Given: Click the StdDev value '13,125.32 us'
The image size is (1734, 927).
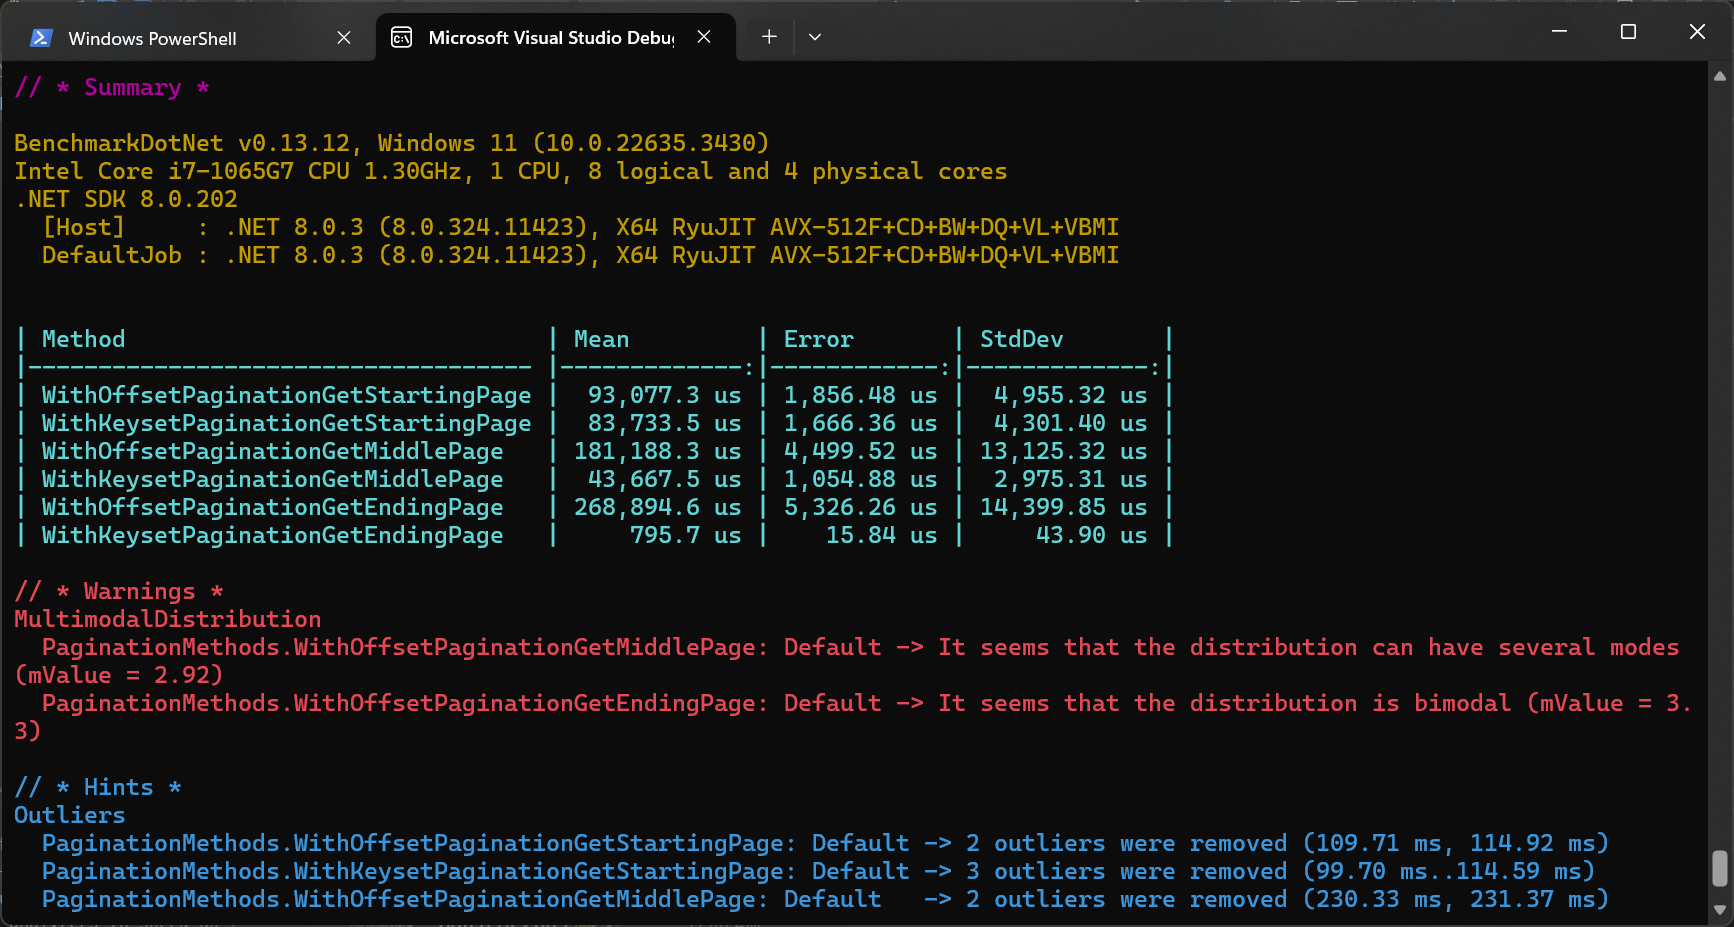Looking at the screenshot, I should pos(1064,452).
